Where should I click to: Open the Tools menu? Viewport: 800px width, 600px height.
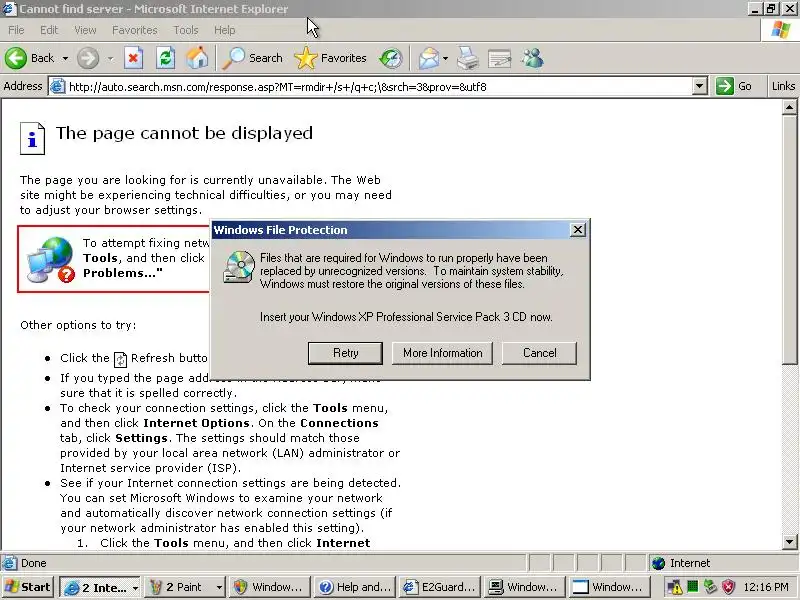click(186, 30)
